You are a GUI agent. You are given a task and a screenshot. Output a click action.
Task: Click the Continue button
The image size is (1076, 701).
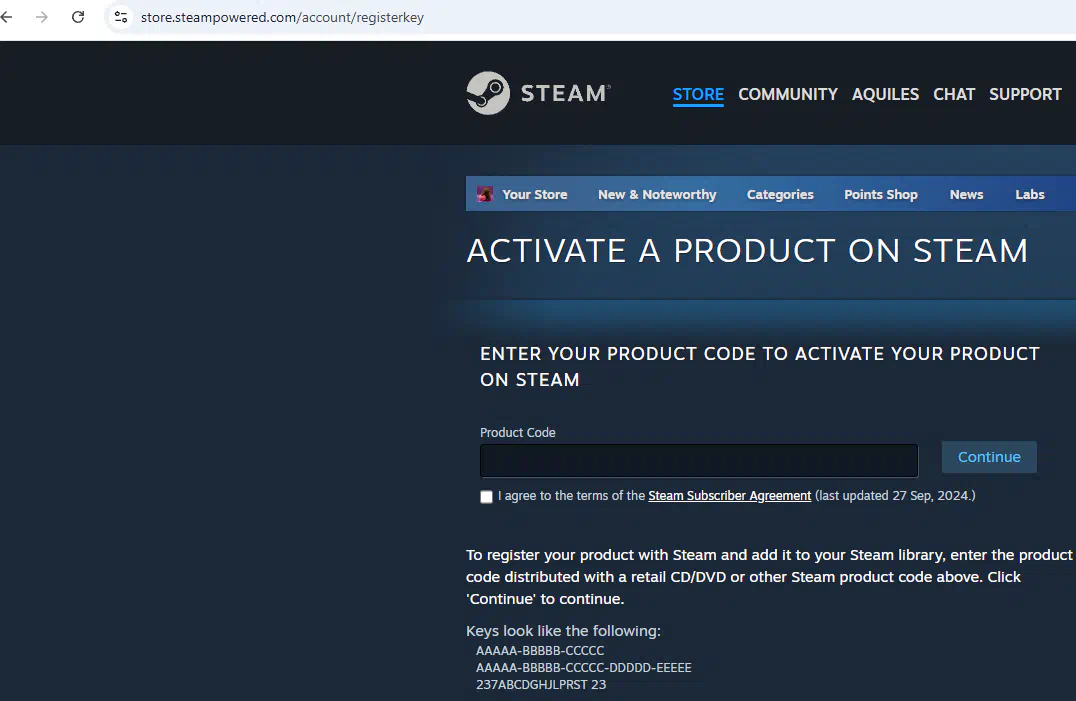pyautogui.click(x=989, y=457)
